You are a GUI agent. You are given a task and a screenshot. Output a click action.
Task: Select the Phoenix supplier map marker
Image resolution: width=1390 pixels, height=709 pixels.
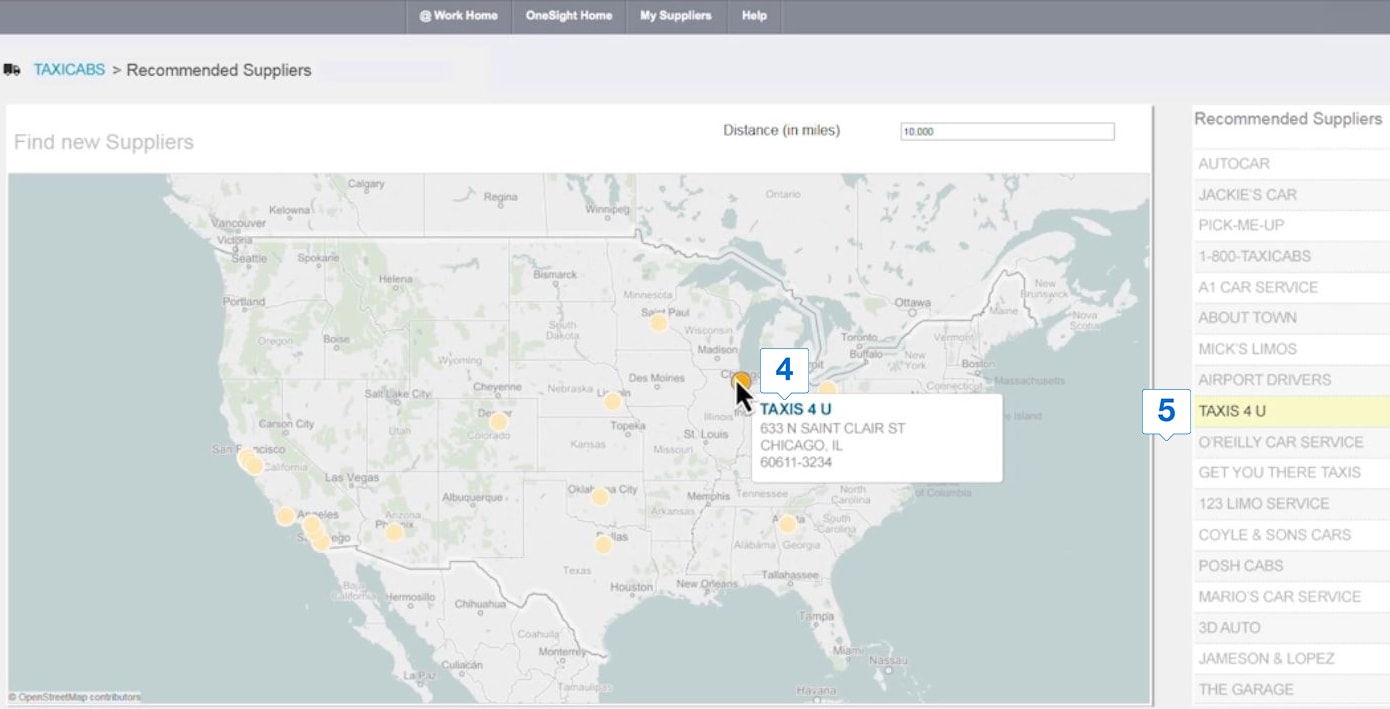click(x=394, y=532)
